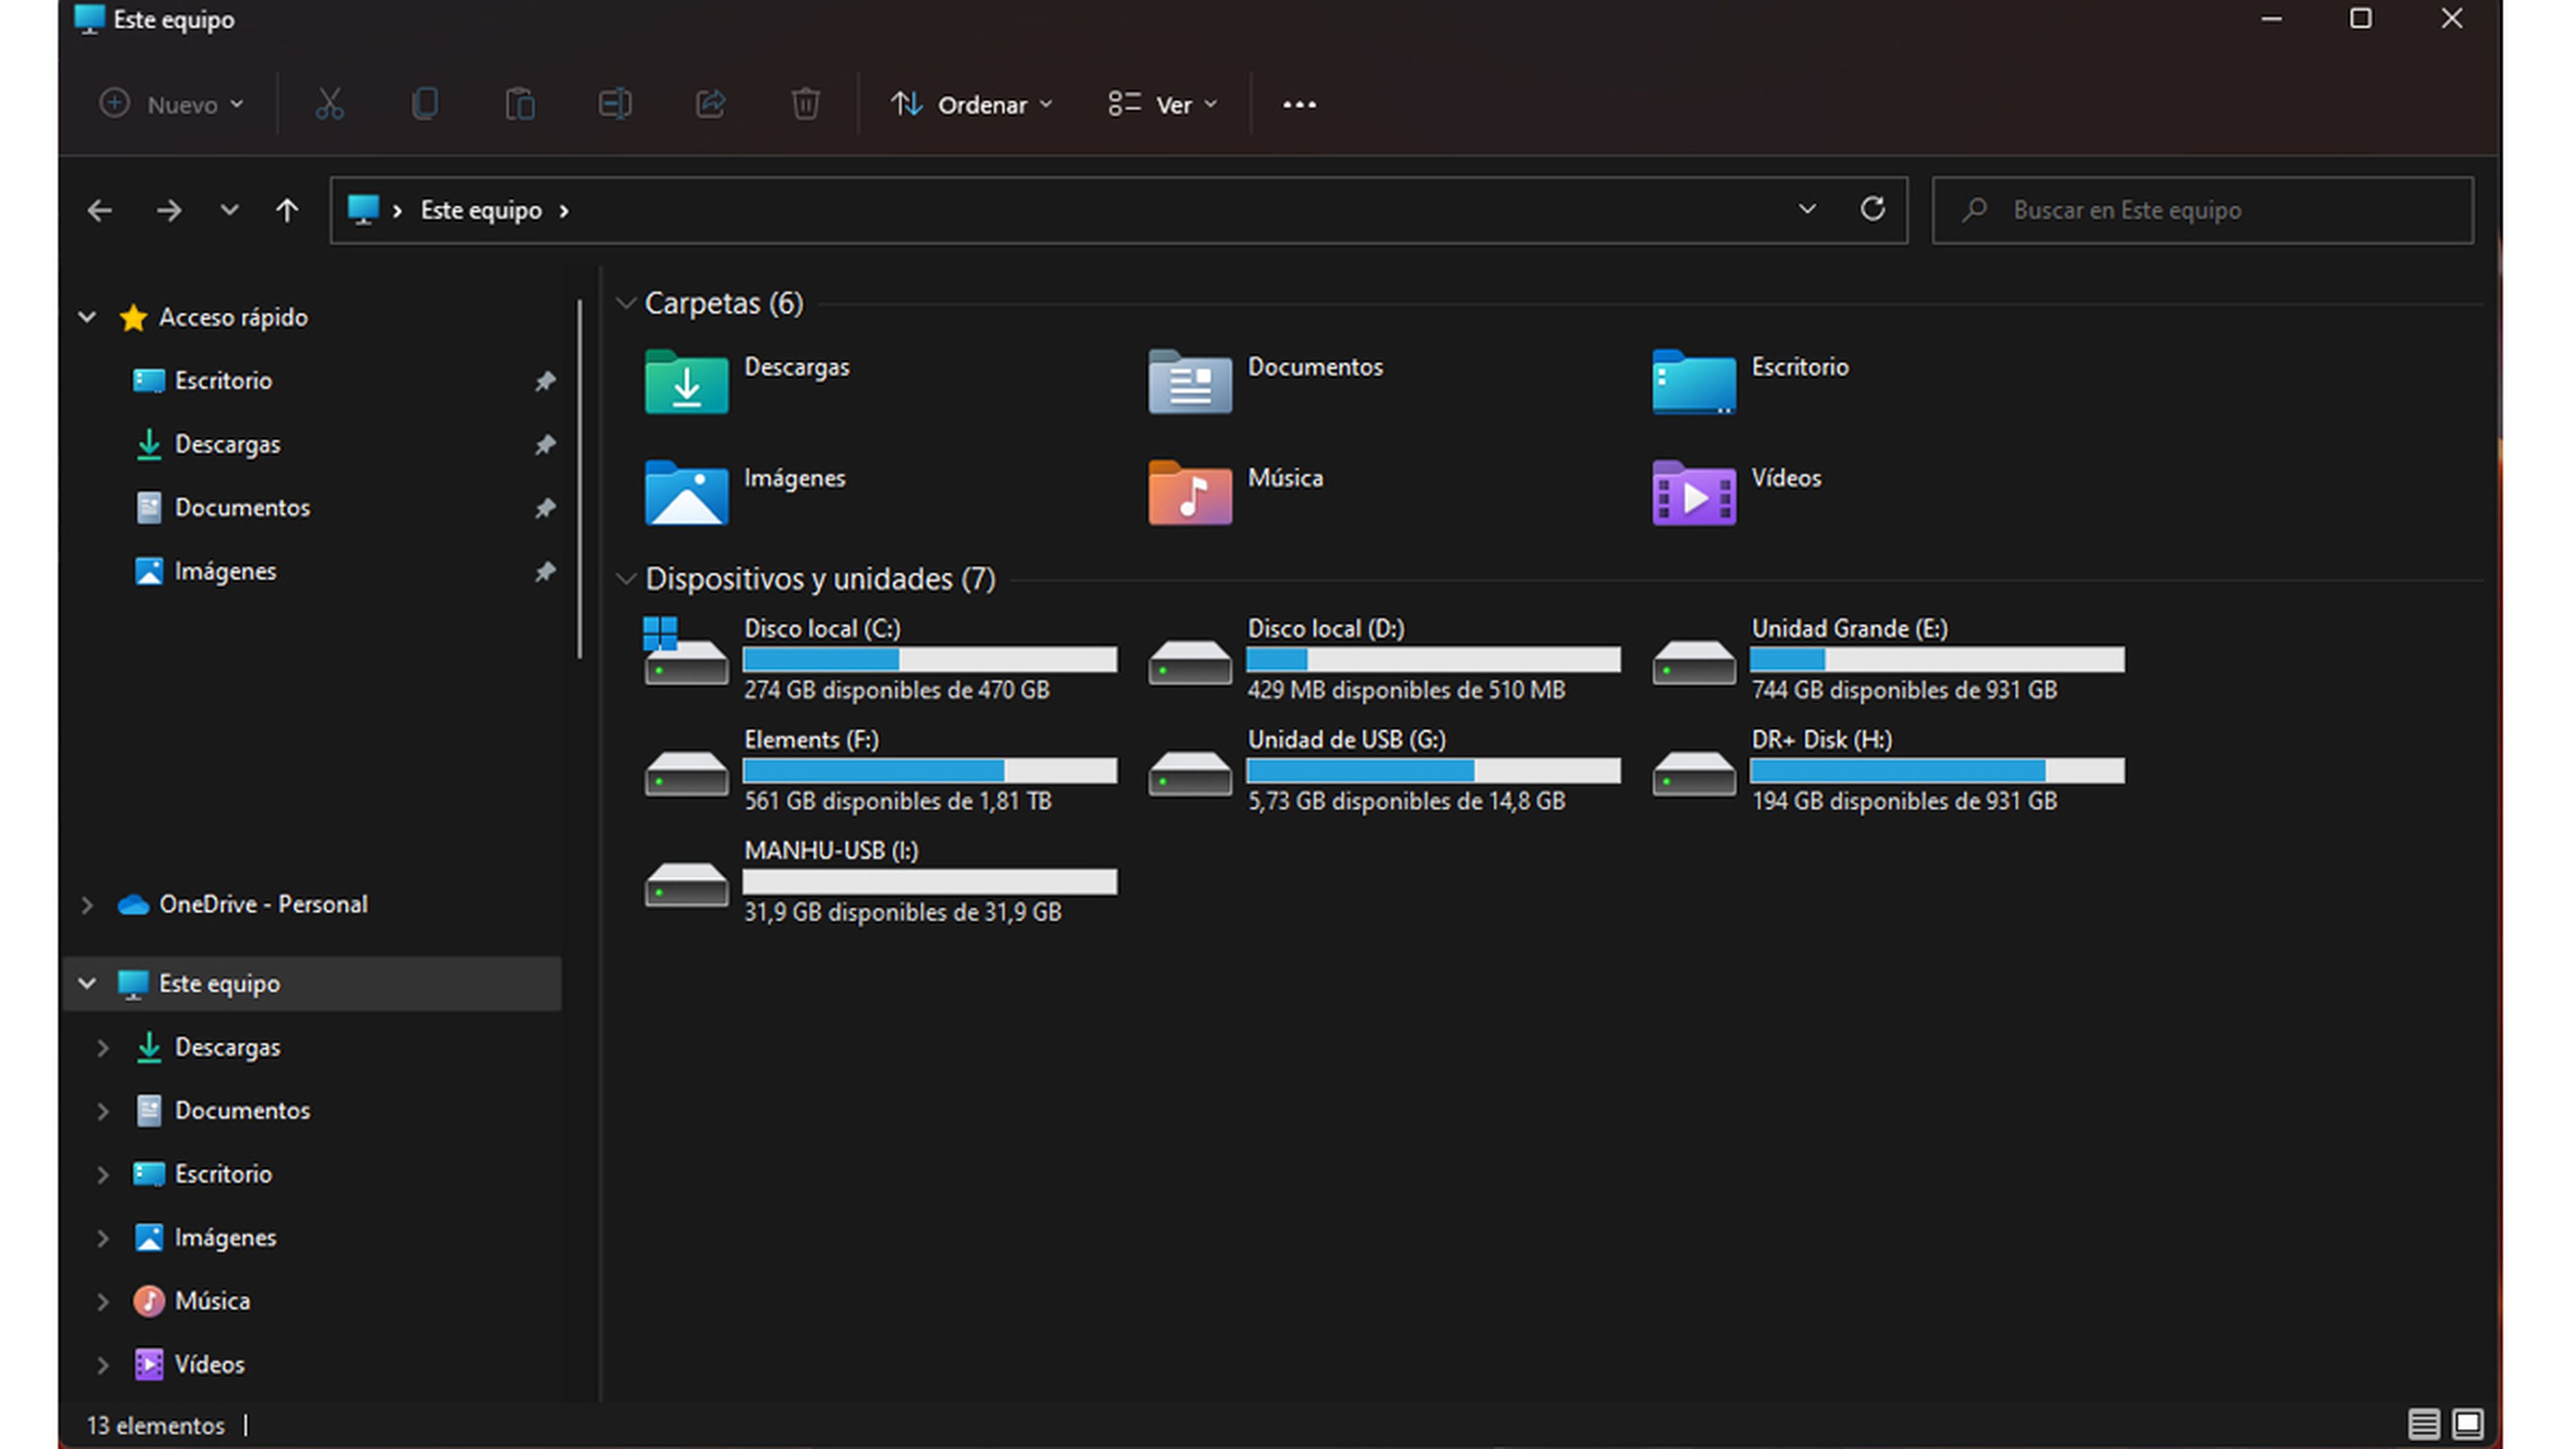Refresh the Este equipo view
The width and height of the screenshot is (2576, 1449).
pos(1872,209)
